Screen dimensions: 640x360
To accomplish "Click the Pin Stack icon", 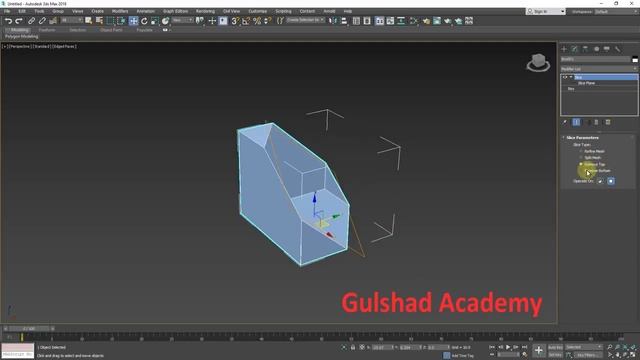I will coord(565,122).
